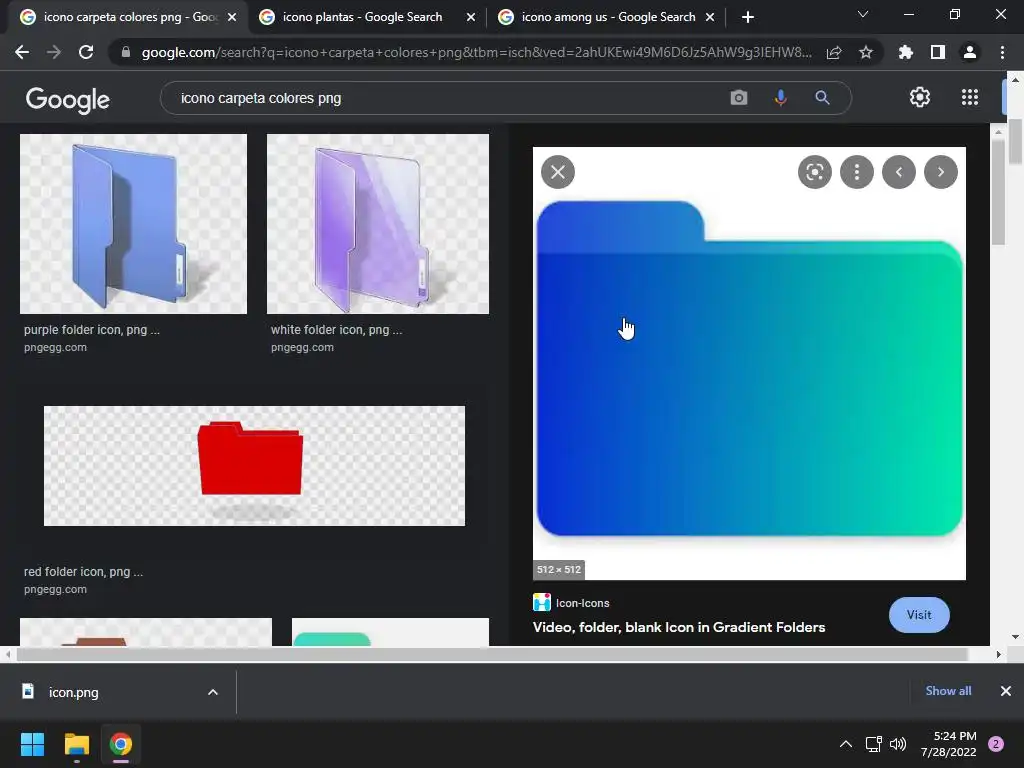The height and width of the screenshot is (768, 1024).
Task: Open the Icon-Icons source link
Action: coord(583,603)
